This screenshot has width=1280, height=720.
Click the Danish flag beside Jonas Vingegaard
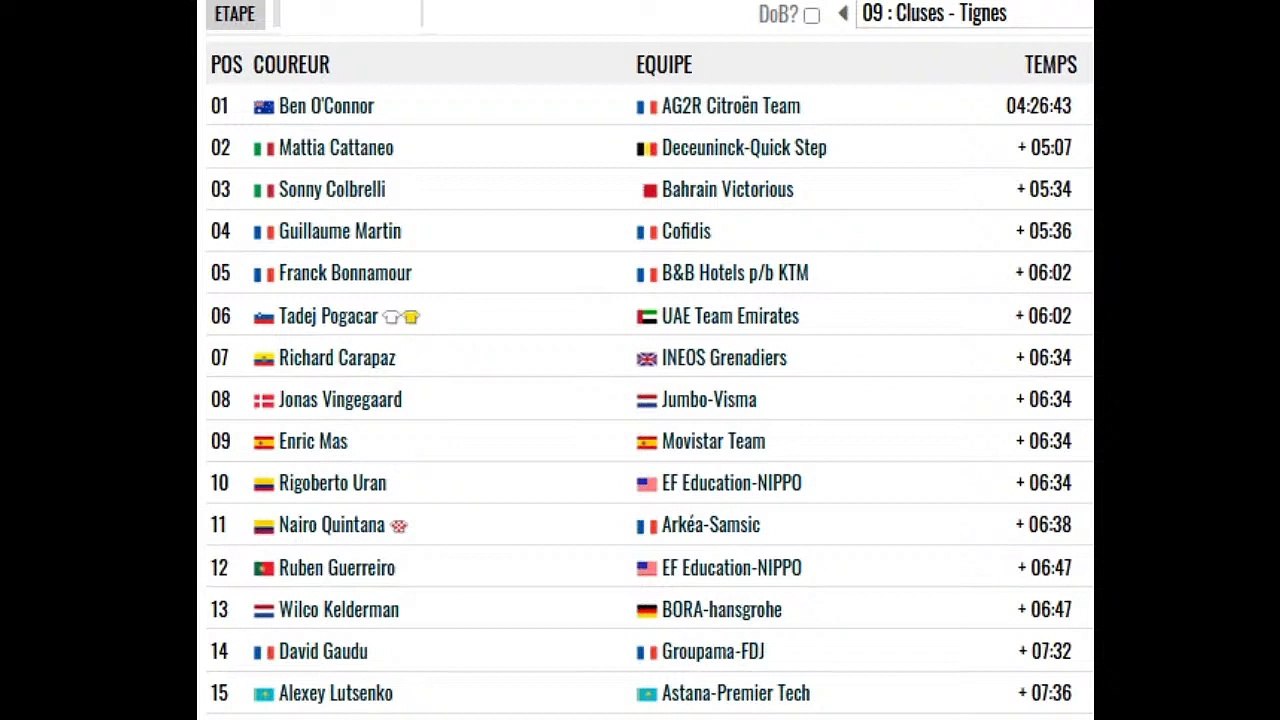click(264, 401)
